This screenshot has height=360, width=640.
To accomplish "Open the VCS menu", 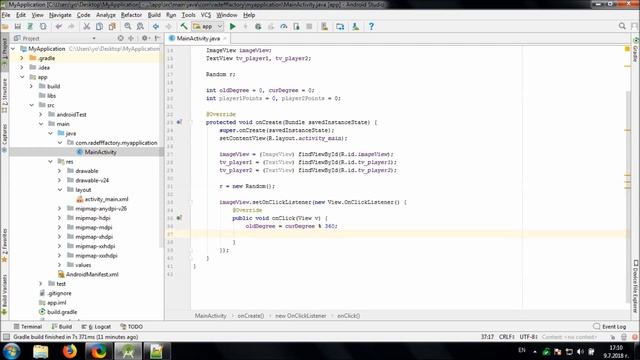I will point(206,15).
